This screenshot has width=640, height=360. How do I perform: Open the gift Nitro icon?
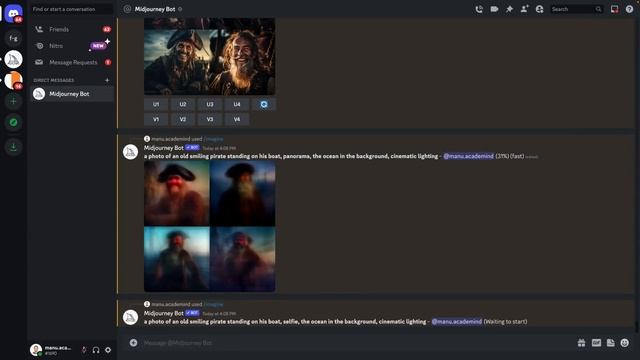(x=582, y=343)
